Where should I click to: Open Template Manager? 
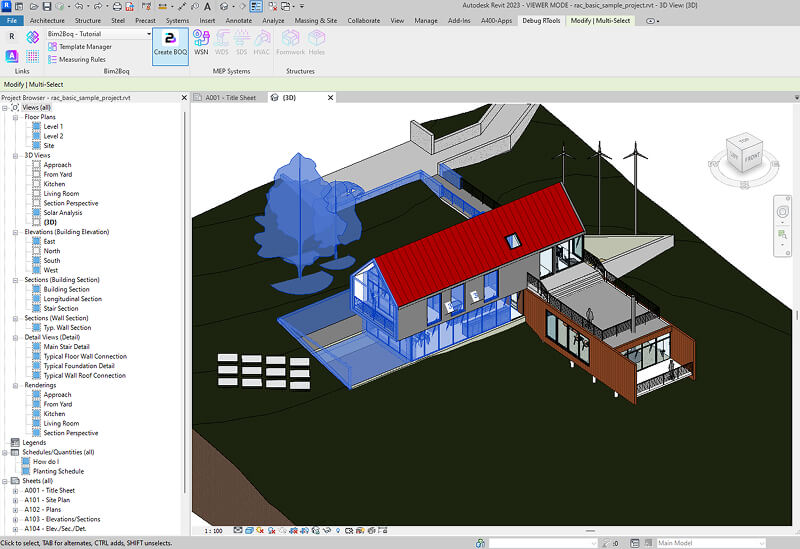point(85,47)
